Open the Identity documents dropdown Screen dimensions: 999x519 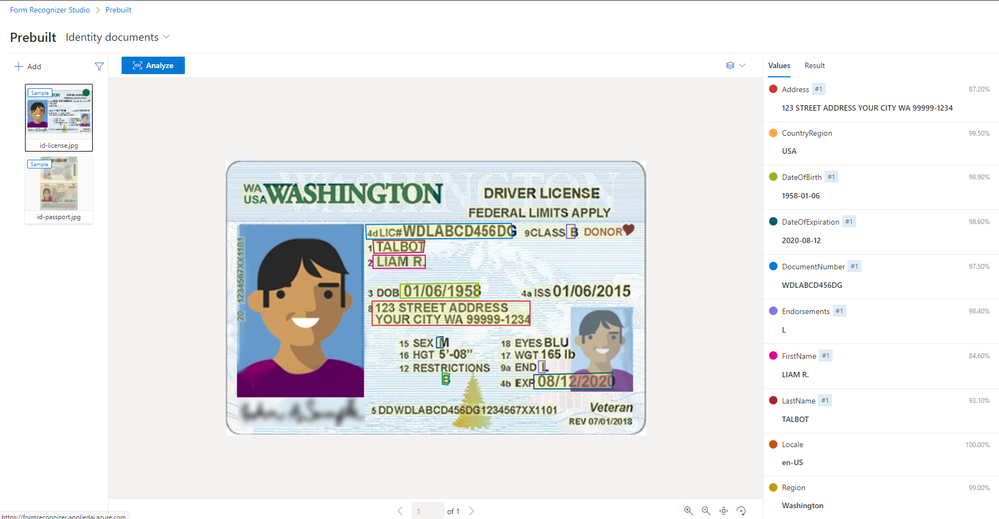118,37
